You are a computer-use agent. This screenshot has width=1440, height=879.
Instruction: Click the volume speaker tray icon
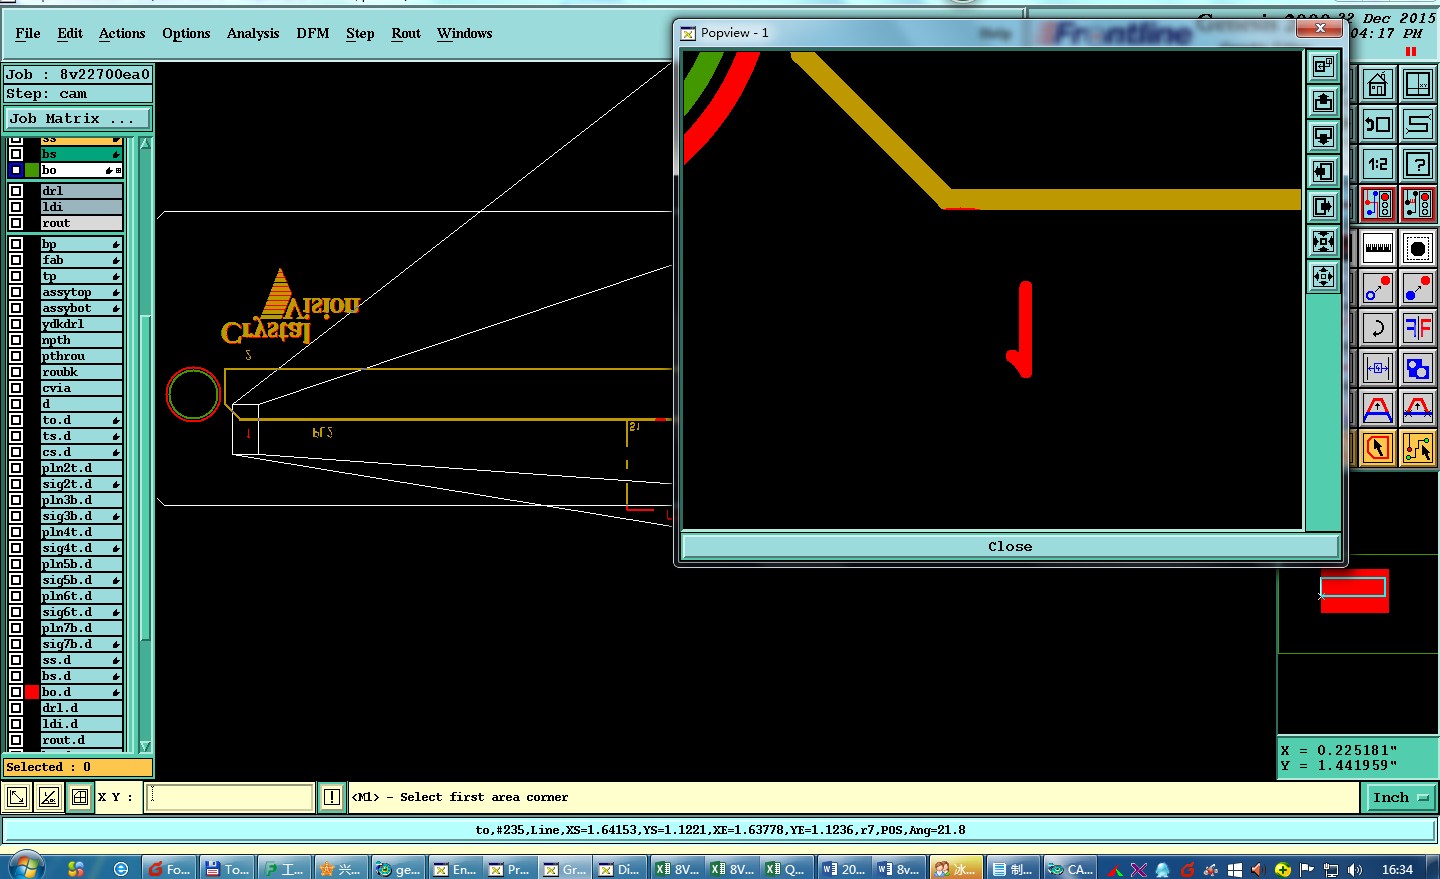tap(1355, 869)
